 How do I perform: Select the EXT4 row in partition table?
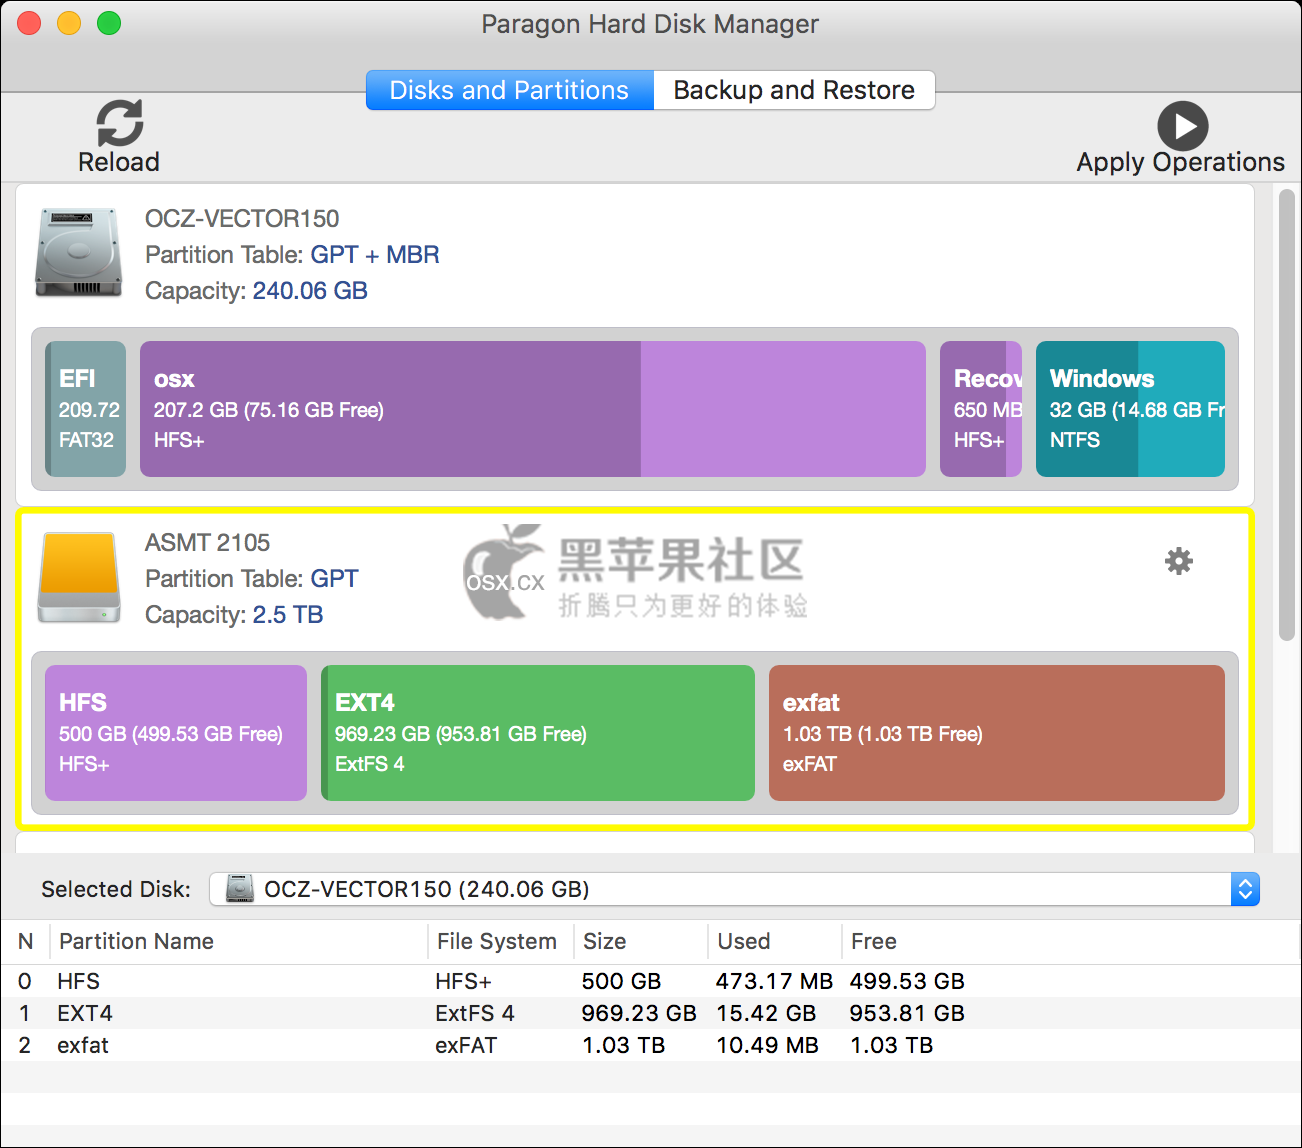click(x=651, y=1013)
